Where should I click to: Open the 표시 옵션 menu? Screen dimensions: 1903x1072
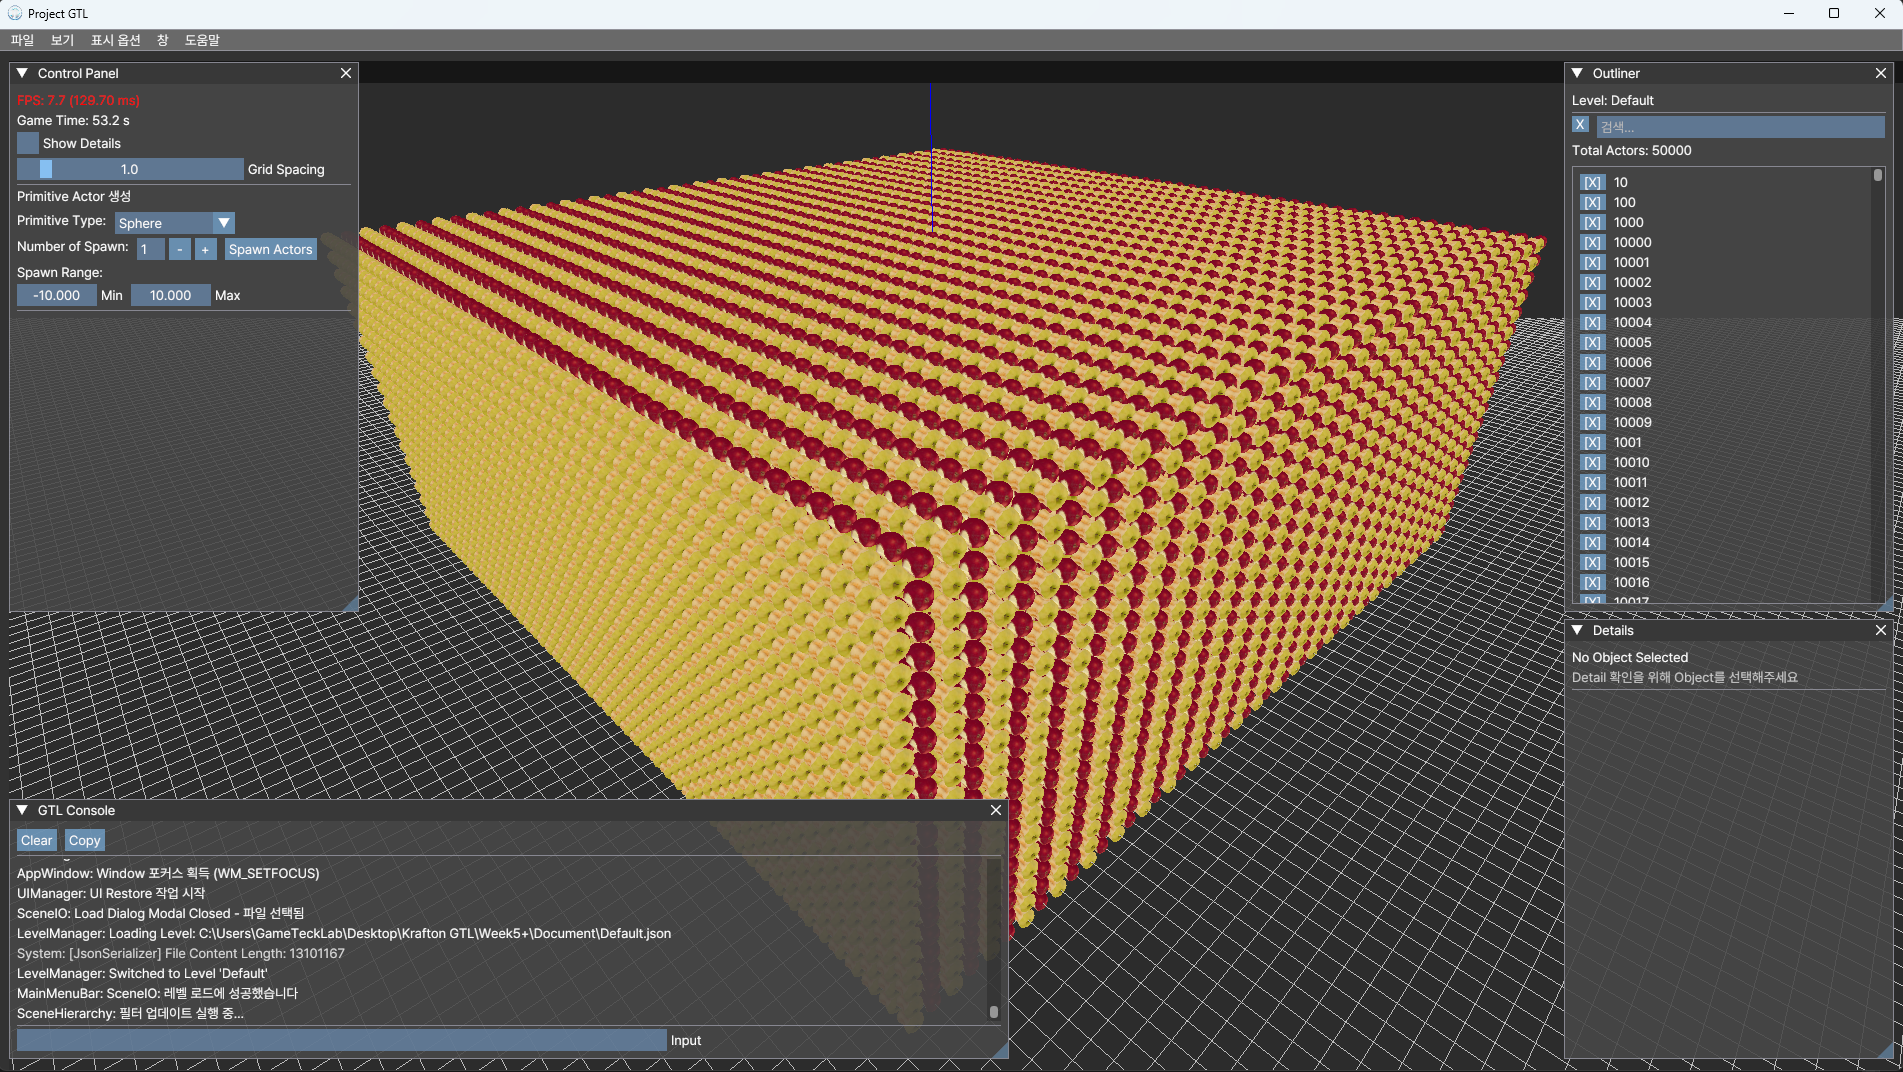click(115, 40)
